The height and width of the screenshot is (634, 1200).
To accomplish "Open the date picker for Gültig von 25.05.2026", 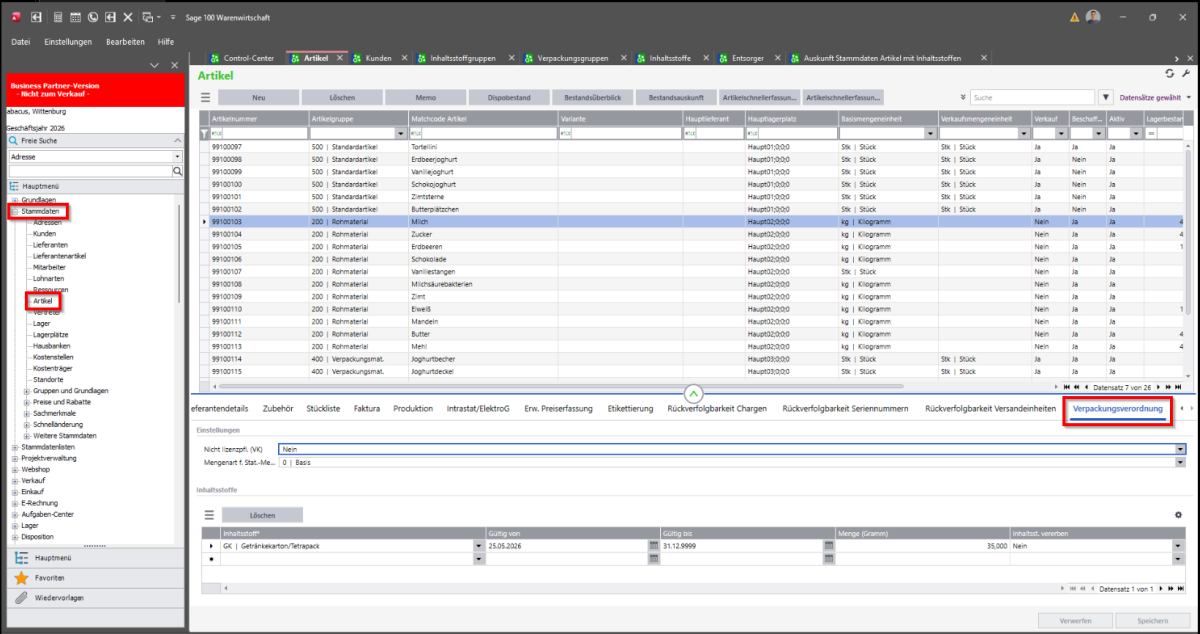I will coord(653,546).
